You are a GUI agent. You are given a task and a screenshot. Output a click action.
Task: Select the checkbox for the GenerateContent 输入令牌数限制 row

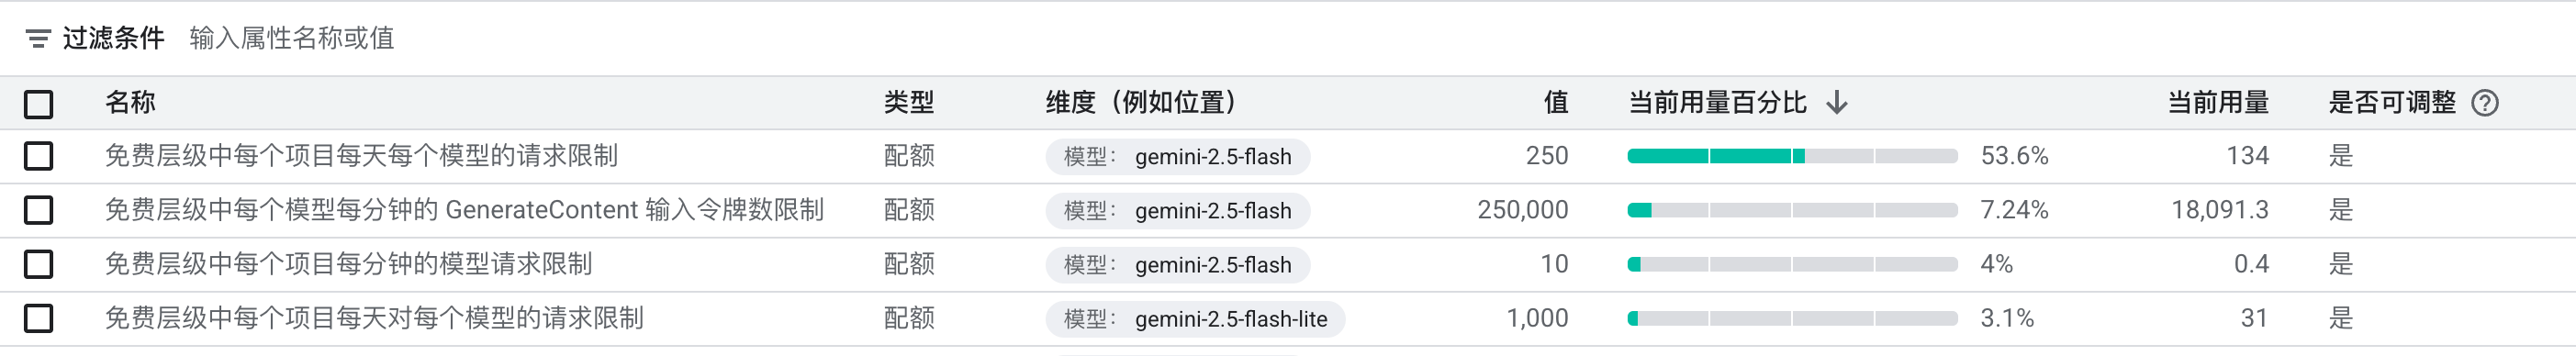[39, 210]
